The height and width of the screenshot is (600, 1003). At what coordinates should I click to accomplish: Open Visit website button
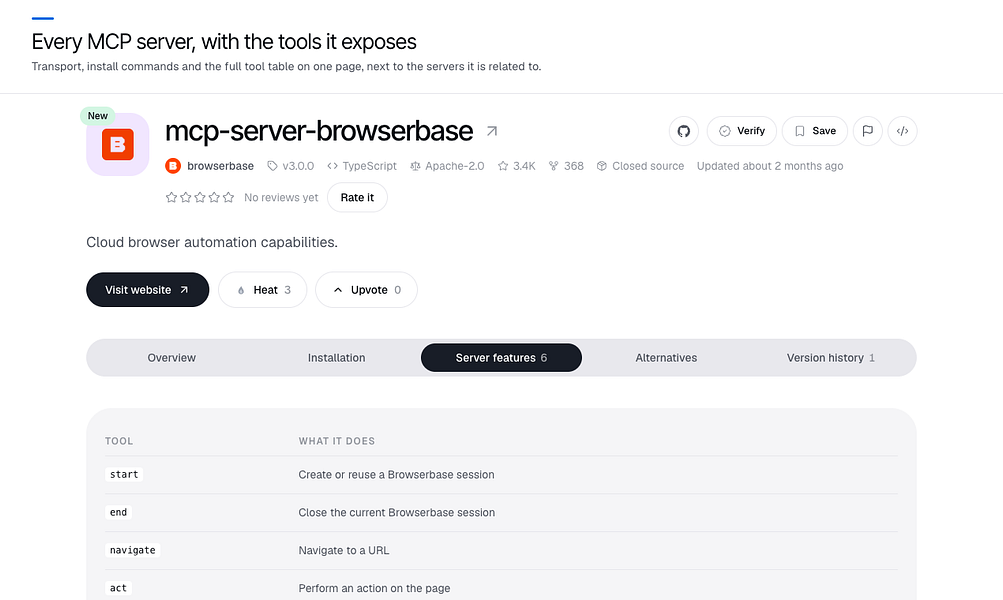[148, 290]
